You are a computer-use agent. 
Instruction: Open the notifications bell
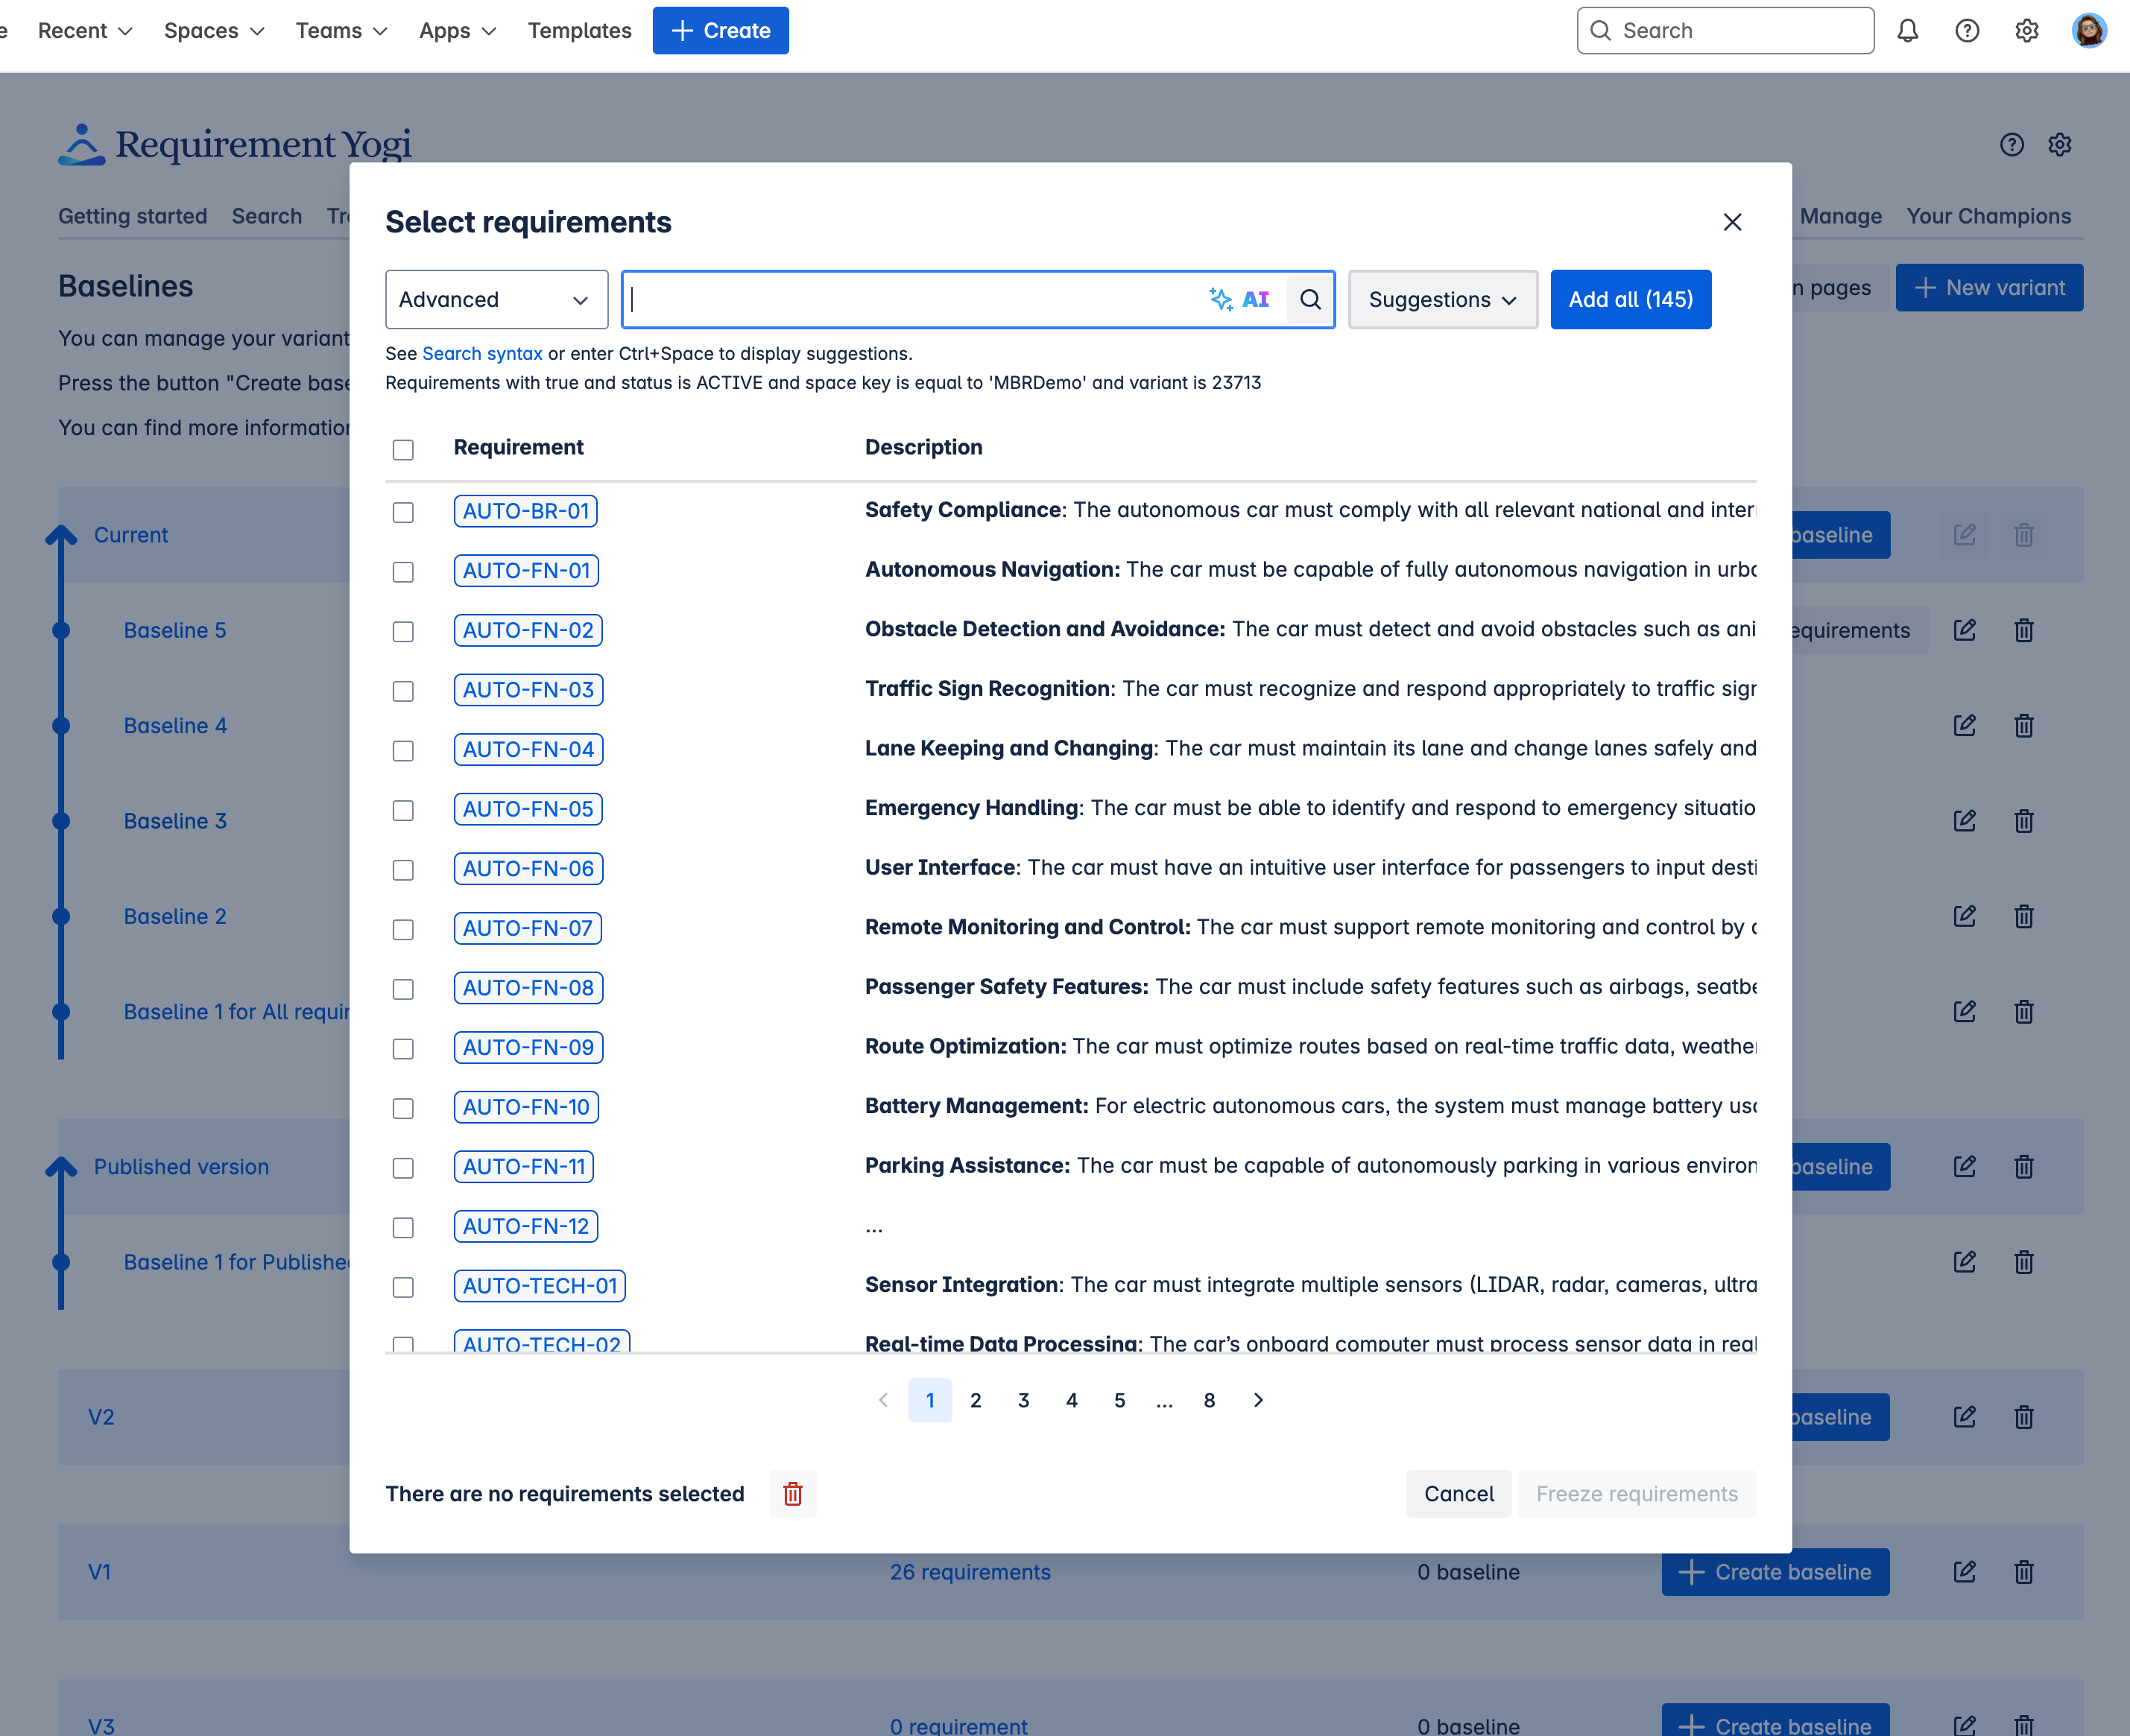coord(1907,31)
